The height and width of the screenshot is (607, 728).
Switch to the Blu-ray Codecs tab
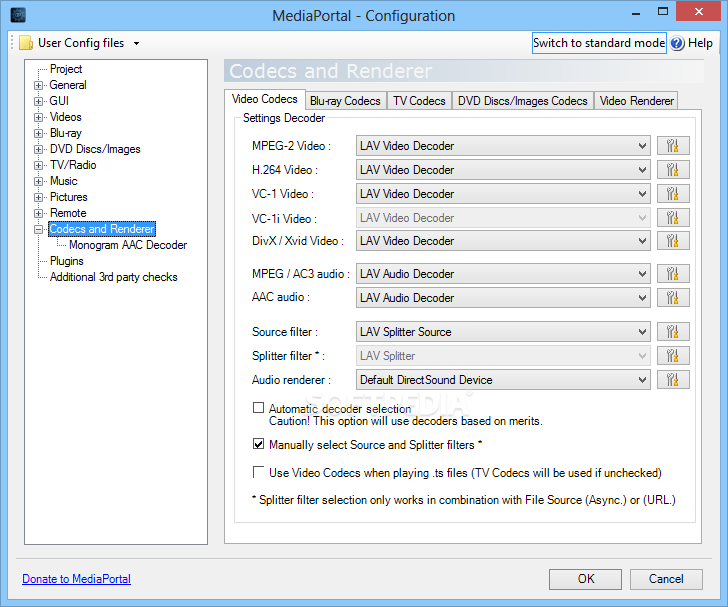point(345,101)
